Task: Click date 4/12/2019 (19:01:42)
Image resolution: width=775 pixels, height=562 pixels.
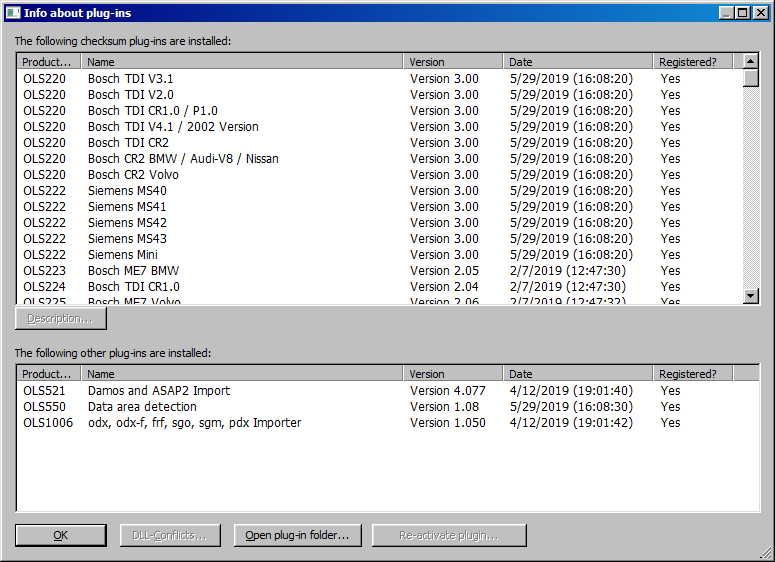Action: tap(571, 423)
